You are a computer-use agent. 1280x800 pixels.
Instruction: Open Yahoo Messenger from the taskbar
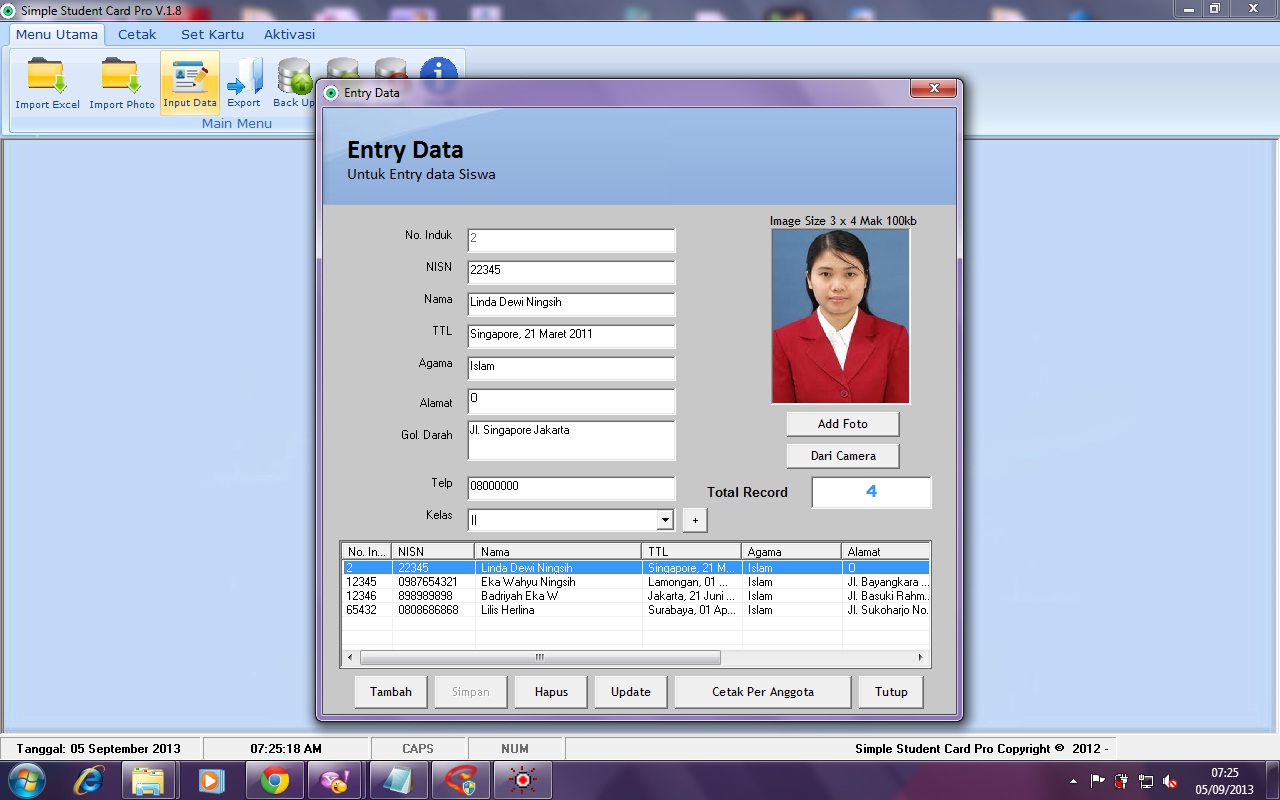(335, 779)
